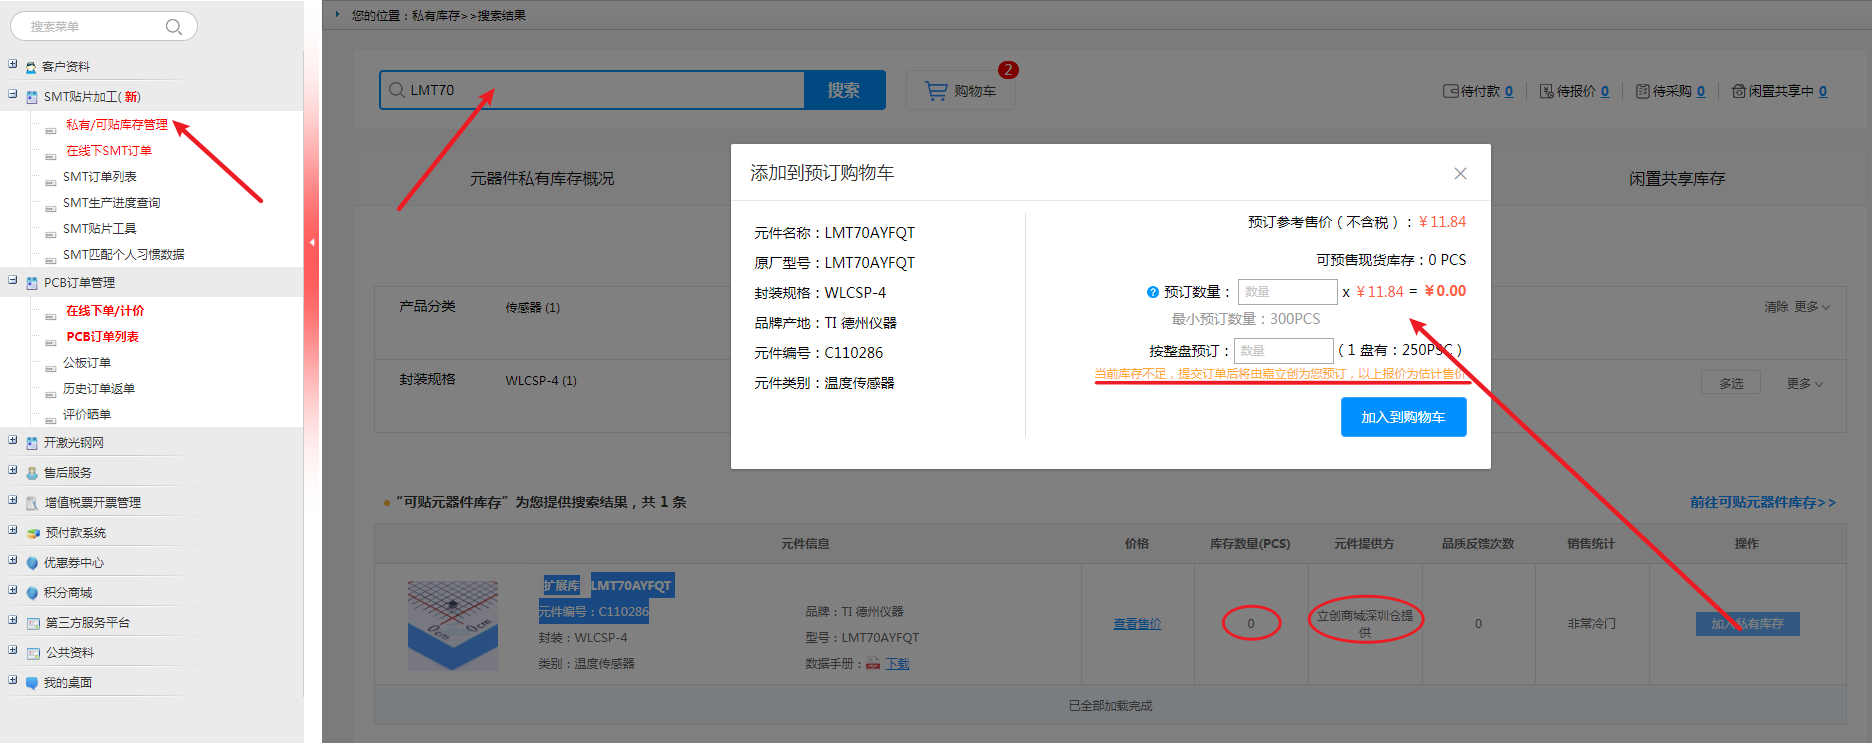Expand the 更多 dropdown in 产品分类 row
1872x743 pixels.
point(1812,307)
